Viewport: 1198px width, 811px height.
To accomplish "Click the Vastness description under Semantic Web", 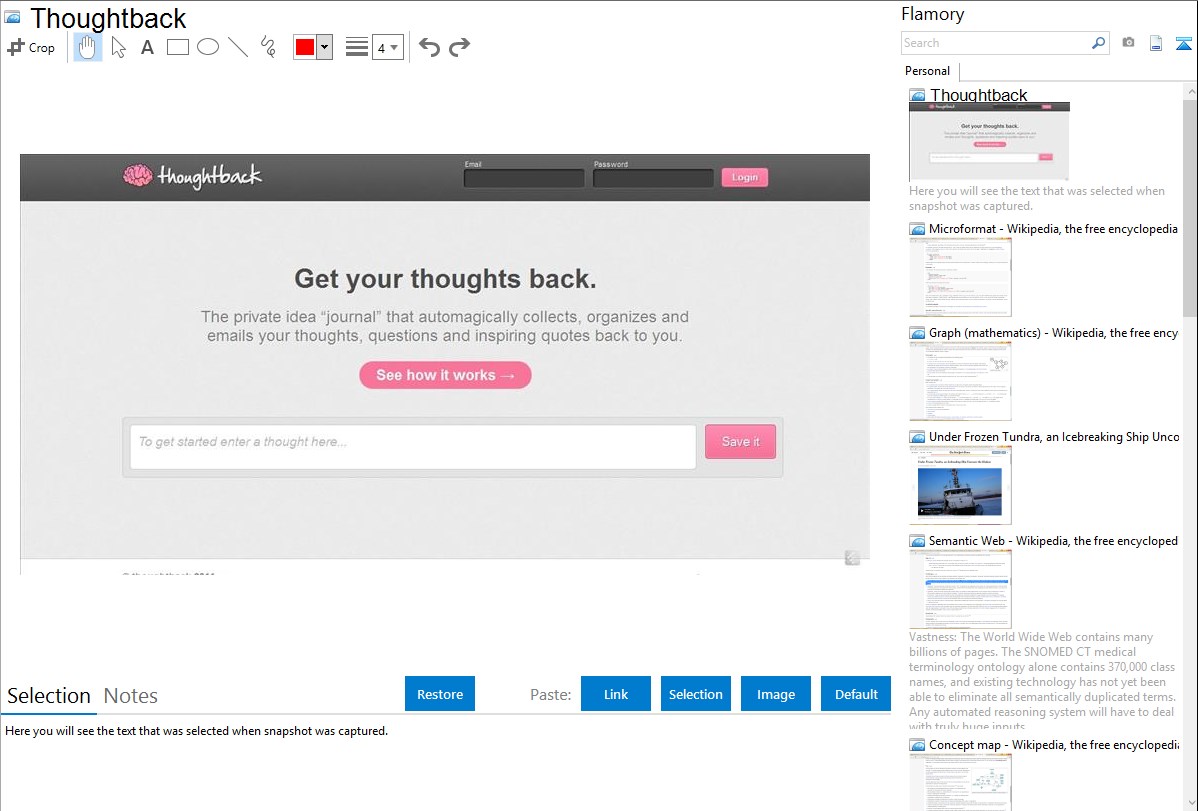I will [1042, 681].
